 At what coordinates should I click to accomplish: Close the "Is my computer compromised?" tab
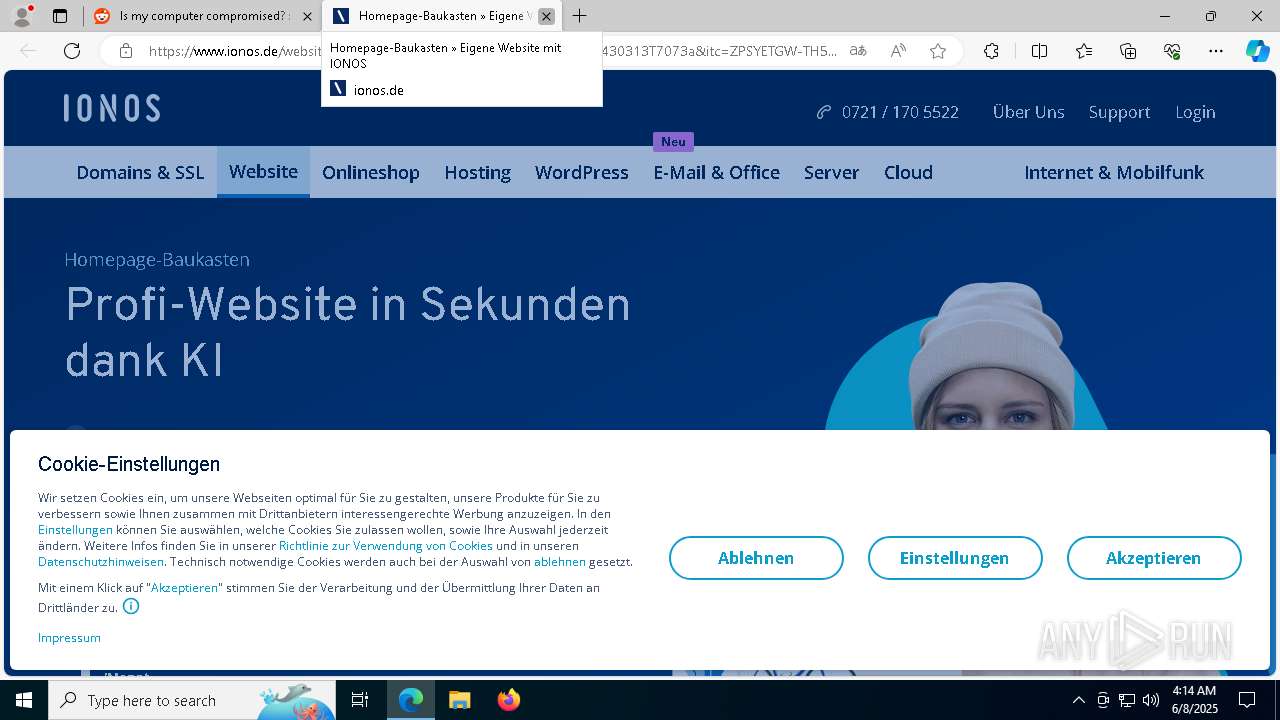click(307, 16)
